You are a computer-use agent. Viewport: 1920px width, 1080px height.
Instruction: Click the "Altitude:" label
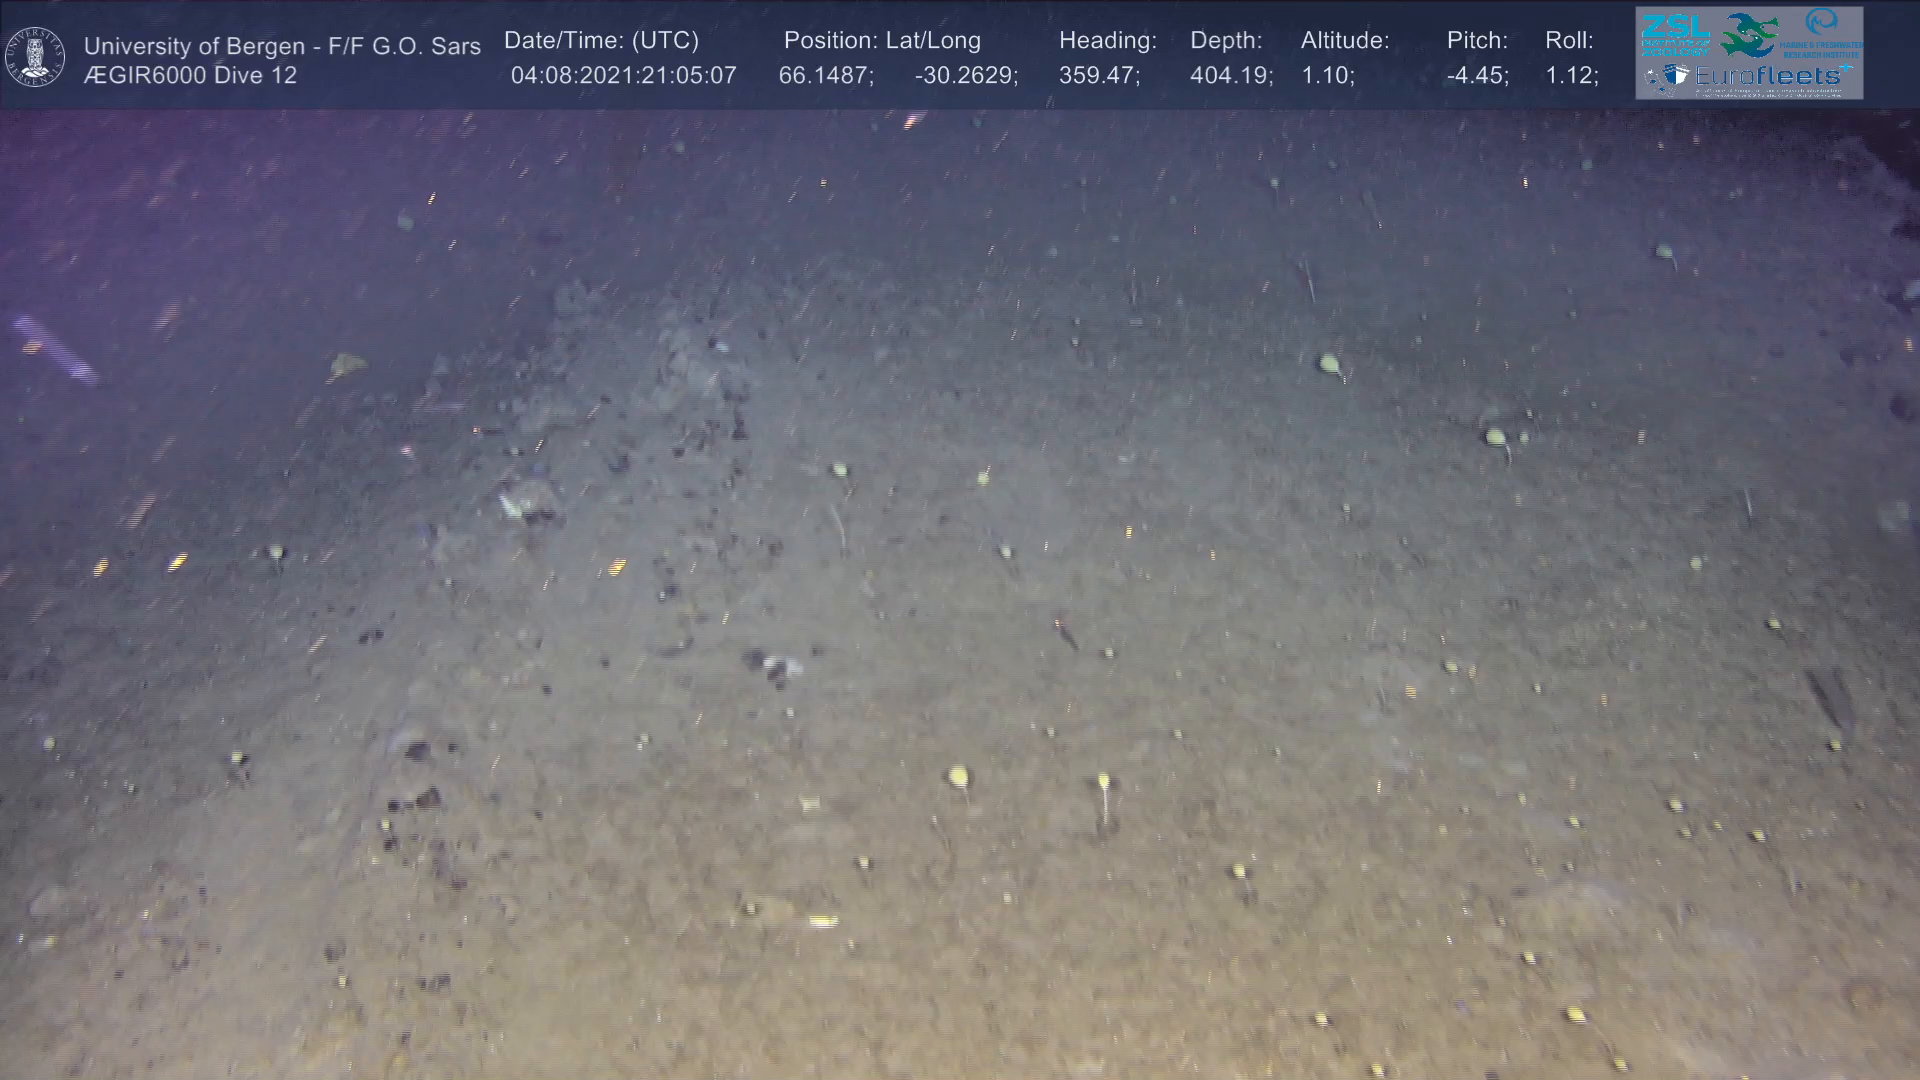(1344, 41)
